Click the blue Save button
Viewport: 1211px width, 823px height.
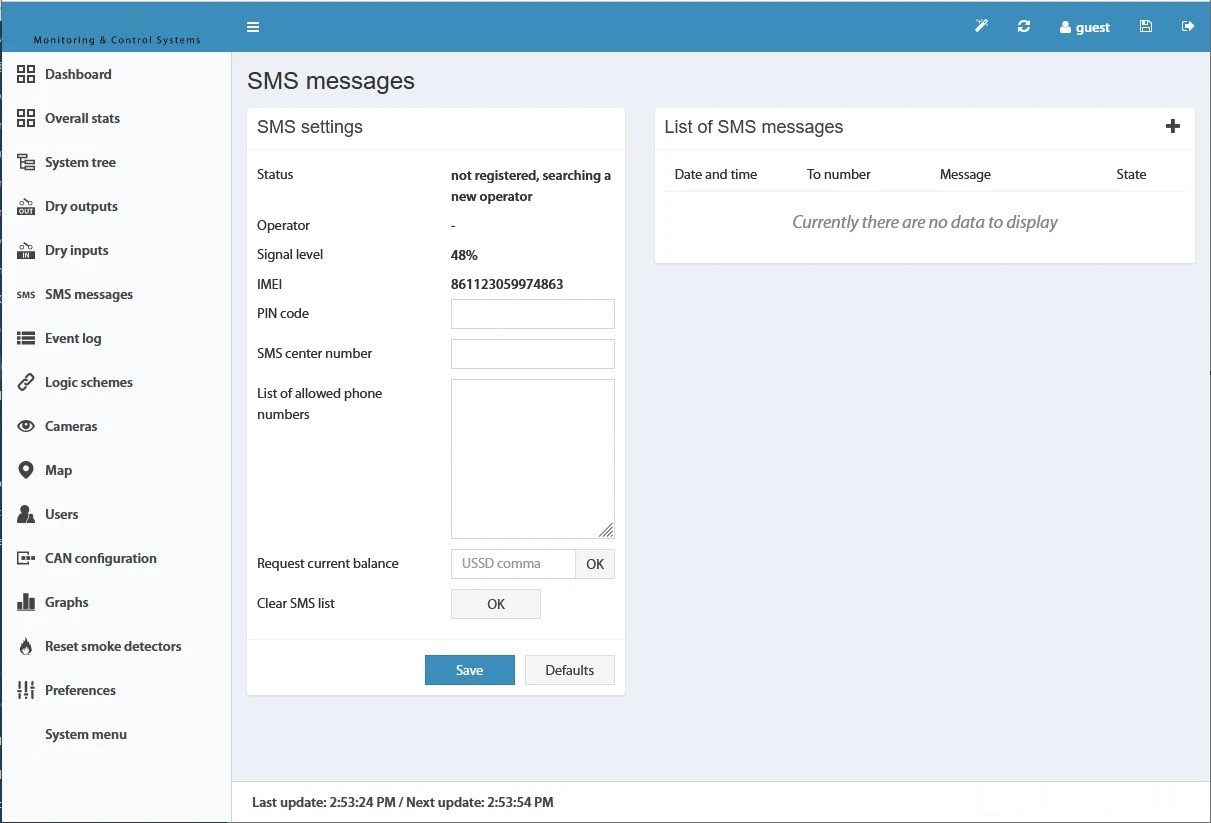click(470, 670)
